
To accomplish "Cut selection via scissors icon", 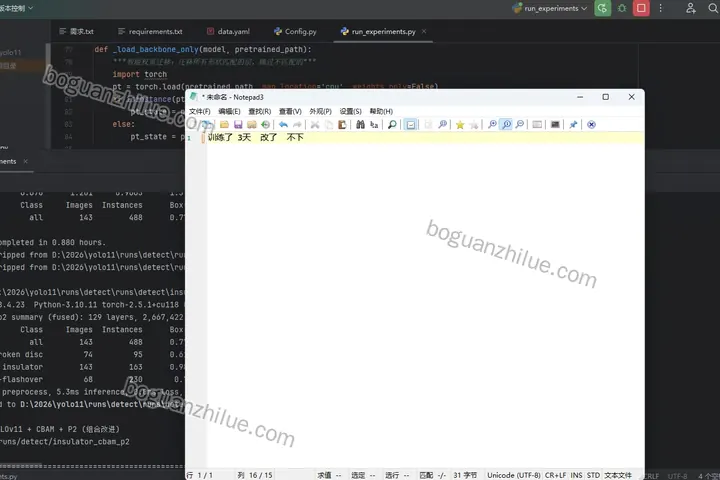I will click(315, 124).
